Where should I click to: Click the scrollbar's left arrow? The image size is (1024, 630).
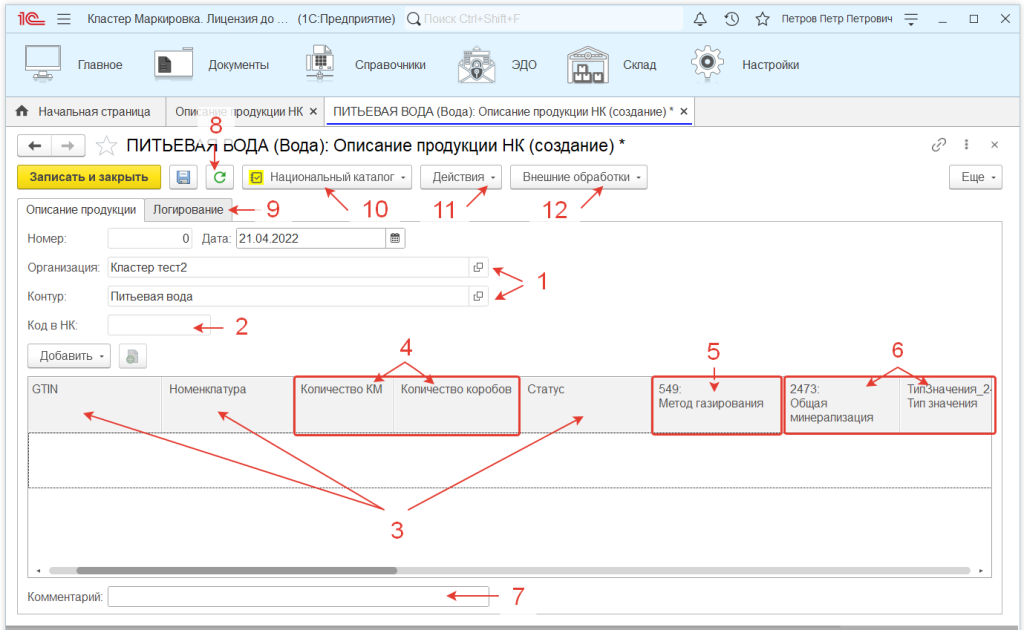tap(39, 571)
